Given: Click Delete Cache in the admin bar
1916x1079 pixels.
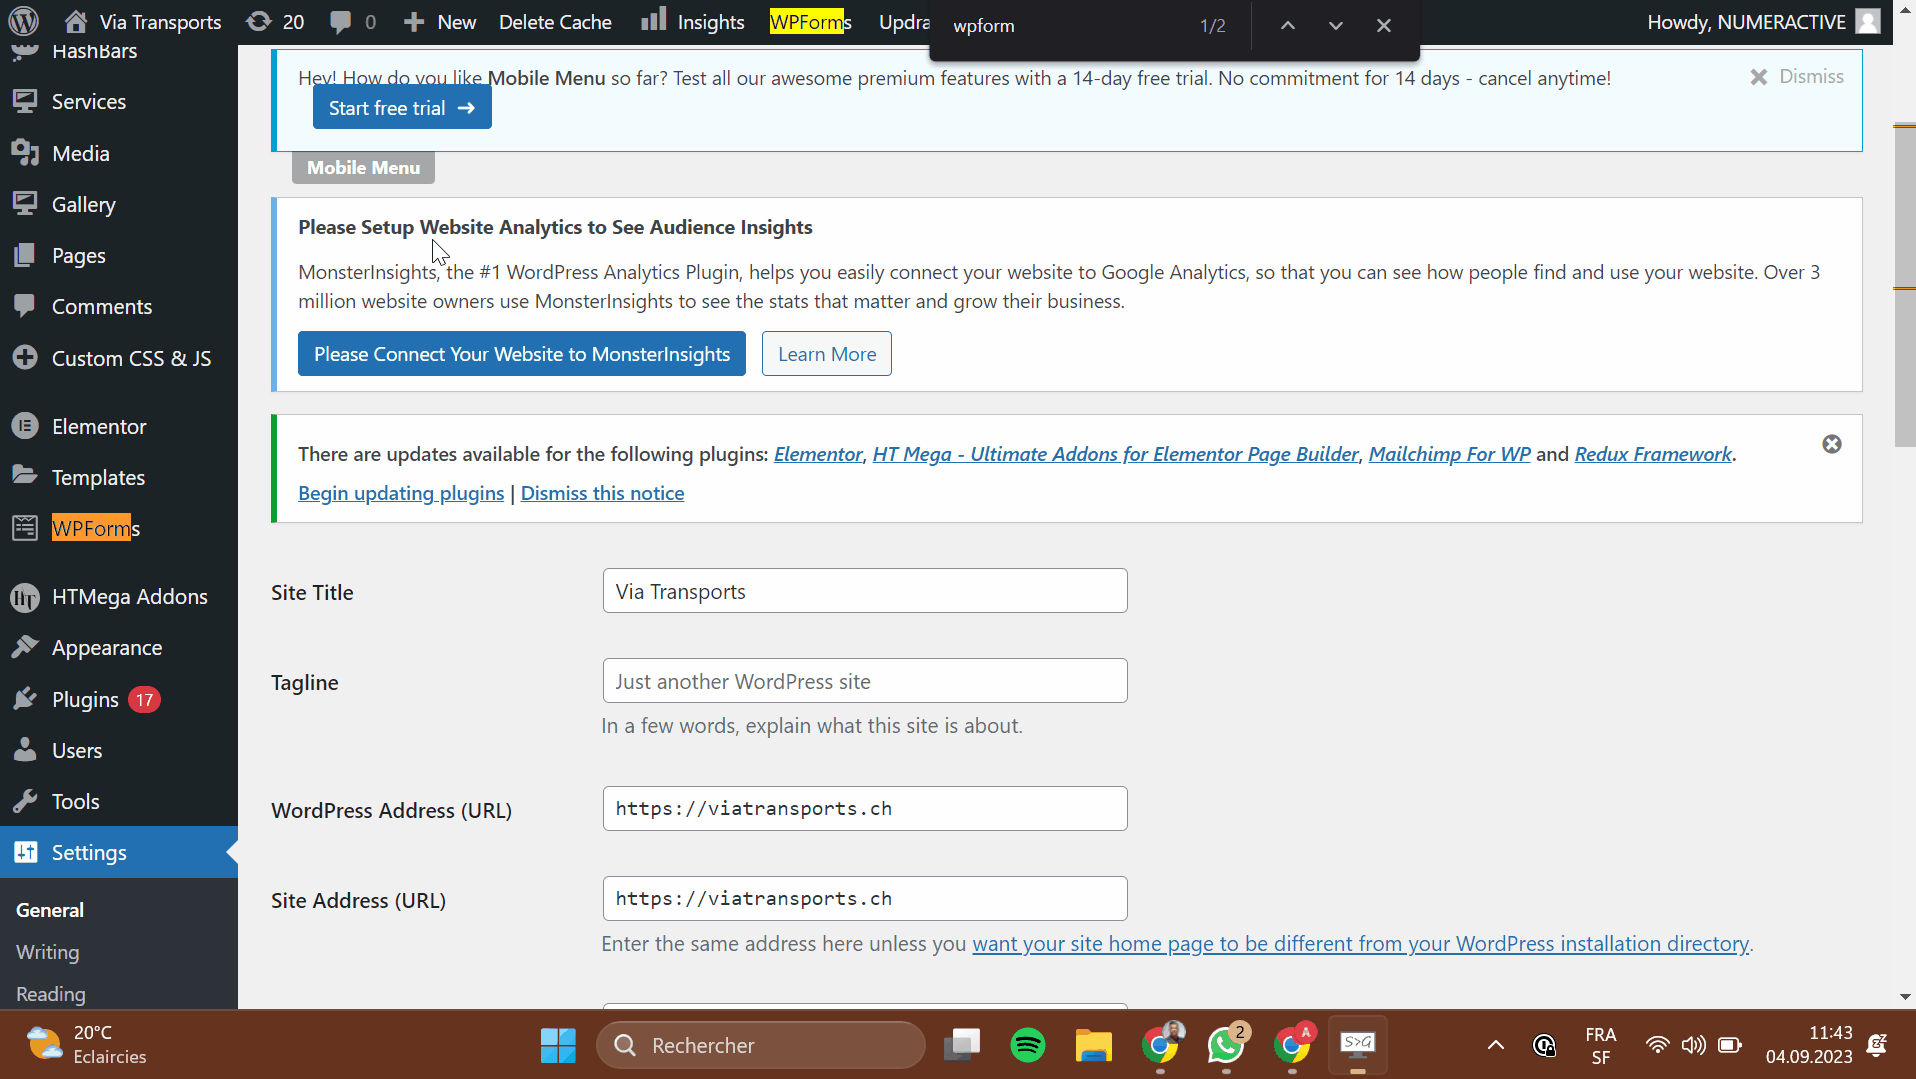Looking at the screenshot, I should 555,22.
